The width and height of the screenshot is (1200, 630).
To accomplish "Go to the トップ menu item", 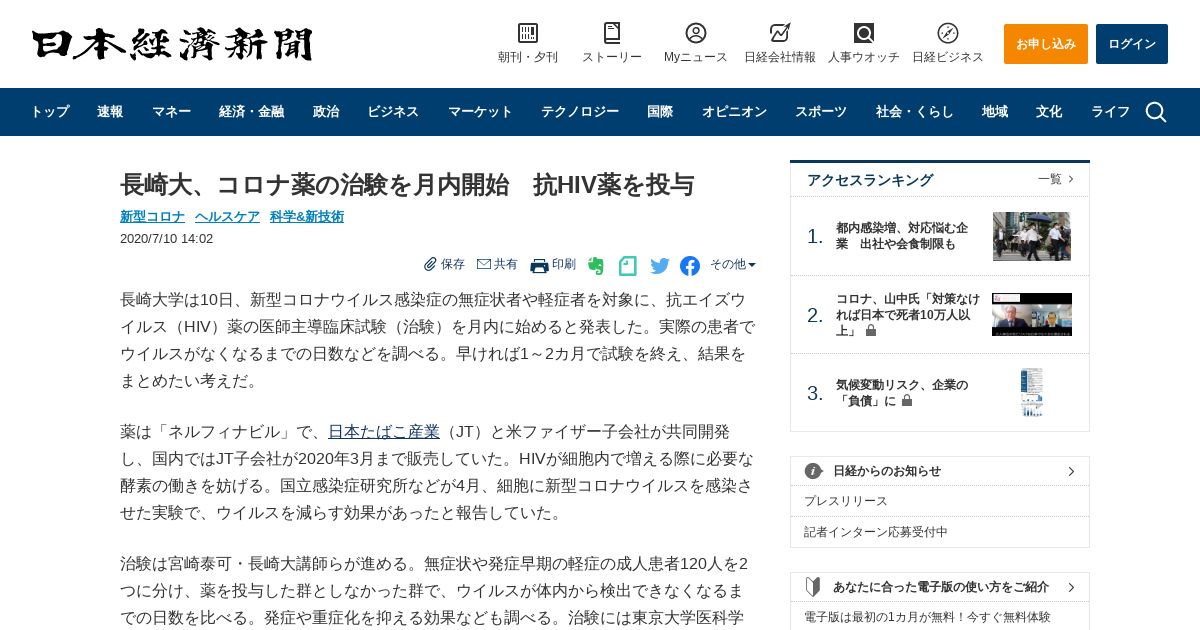I will (49, 112).
